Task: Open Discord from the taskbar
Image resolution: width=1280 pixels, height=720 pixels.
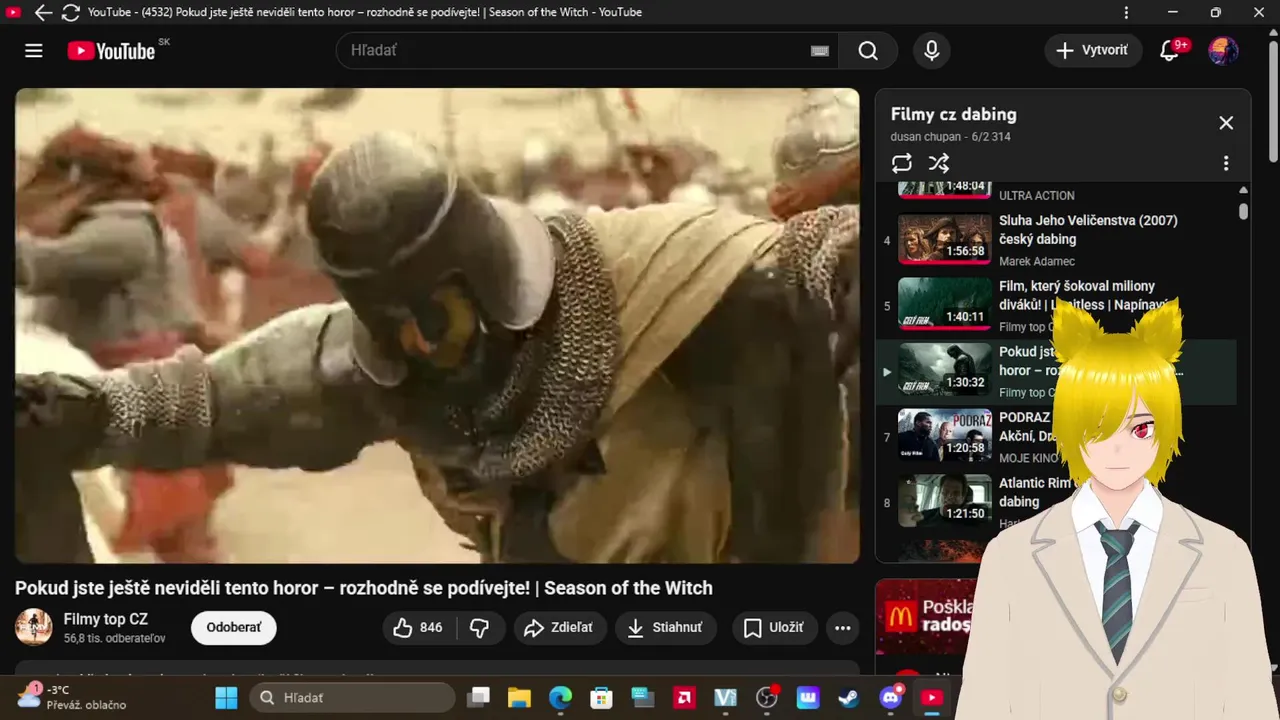Action: pos(890,697)
